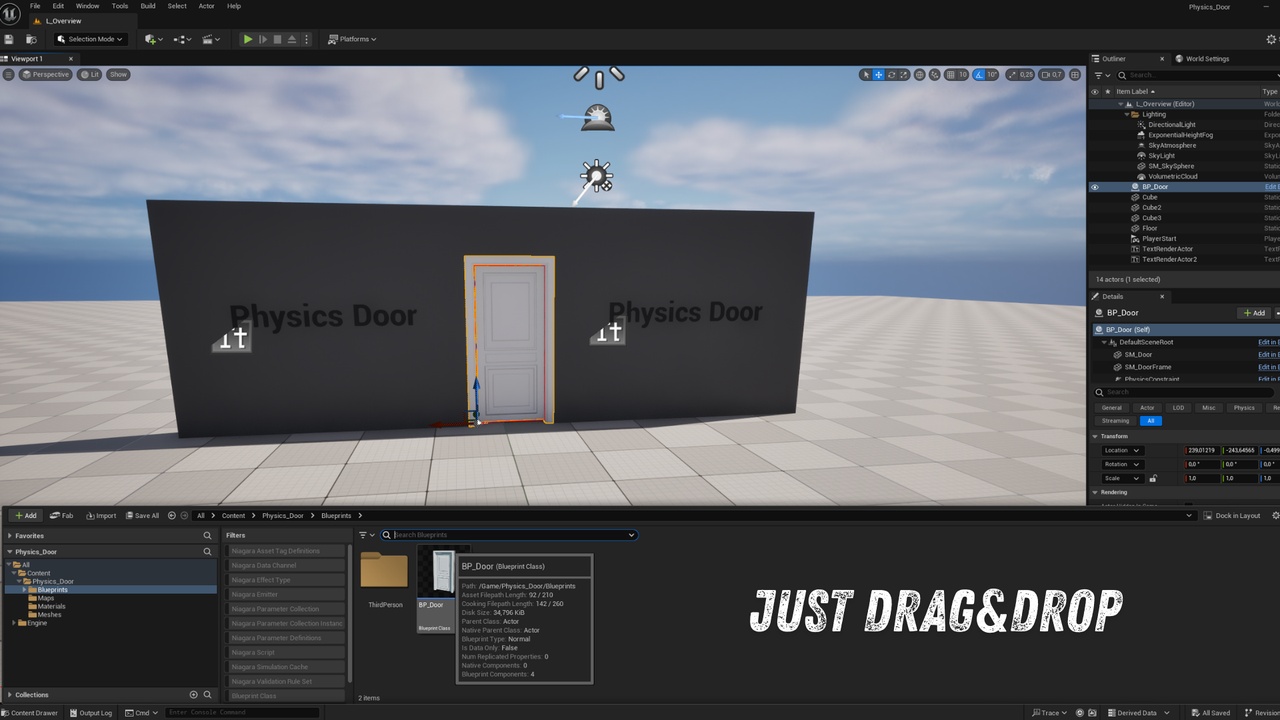Activate the scale tool in viewport
Viewport: 1280px width, 720px height.
point(905,74)
